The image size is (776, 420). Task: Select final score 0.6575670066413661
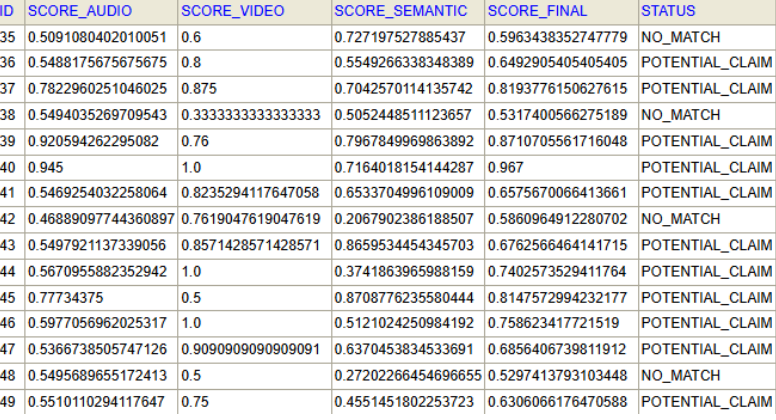pyautogui.click(x=557, y=192)
